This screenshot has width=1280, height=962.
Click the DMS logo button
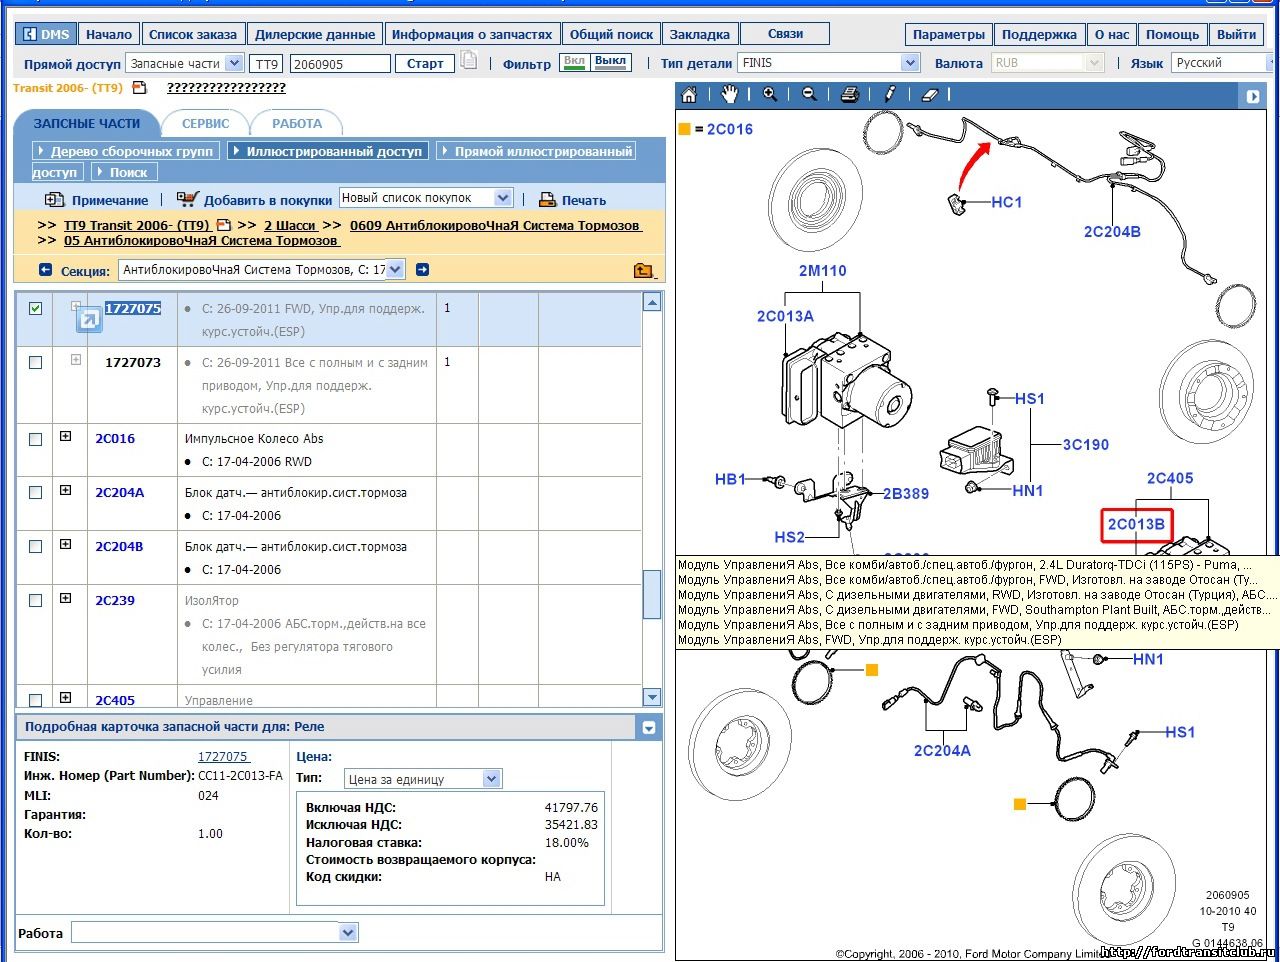(x=46, y=34)
